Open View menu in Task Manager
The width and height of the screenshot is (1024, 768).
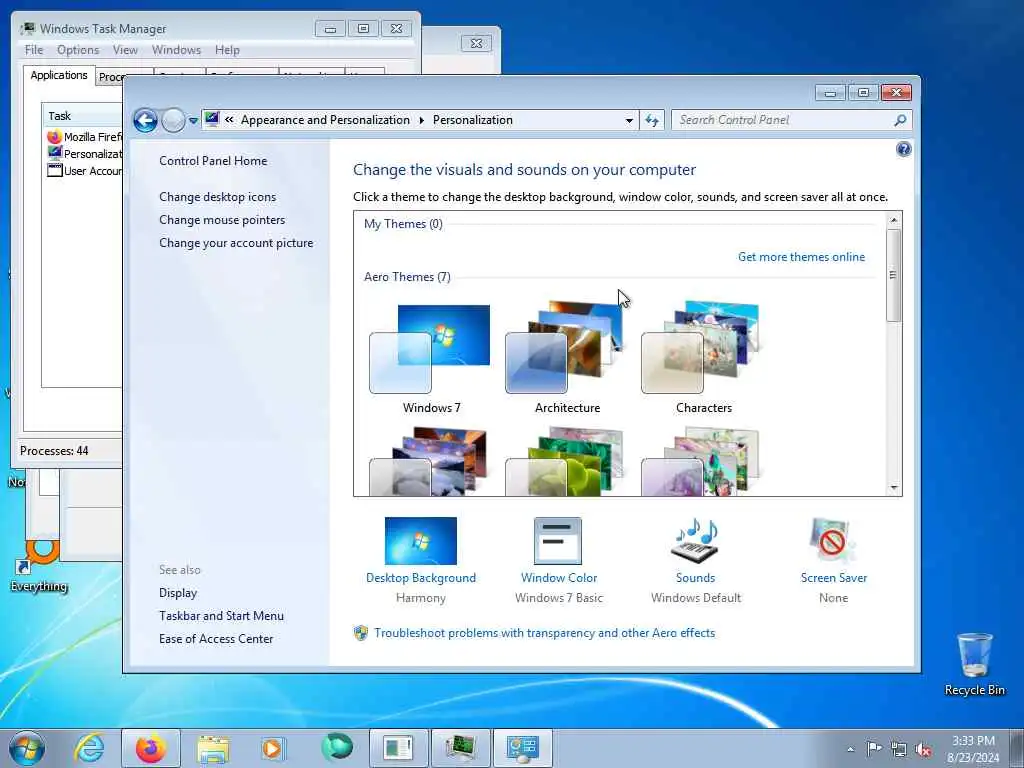pos(125,50)
